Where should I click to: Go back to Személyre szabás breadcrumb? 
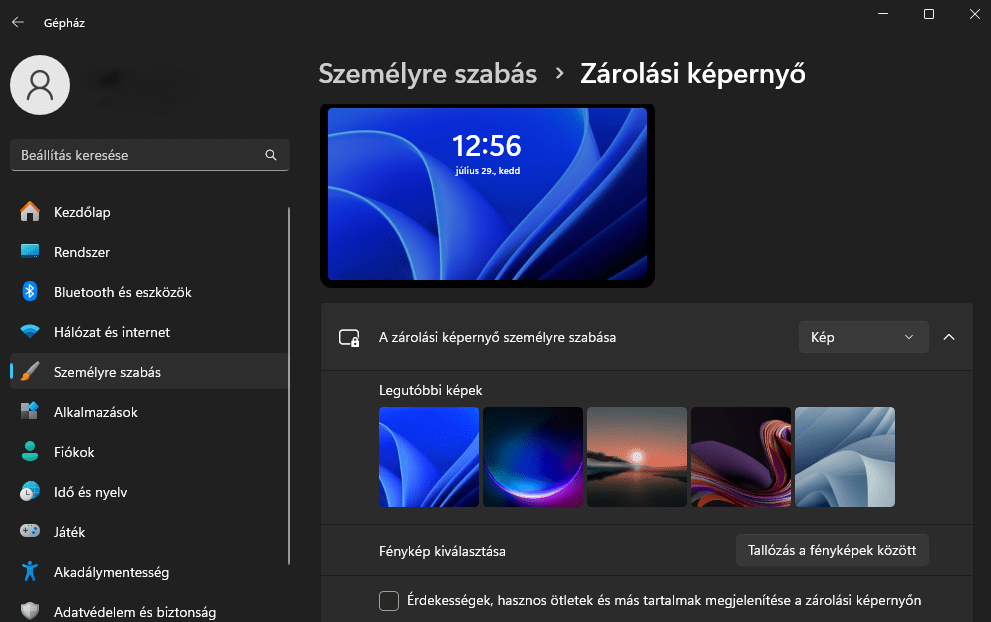click(428, 73)
